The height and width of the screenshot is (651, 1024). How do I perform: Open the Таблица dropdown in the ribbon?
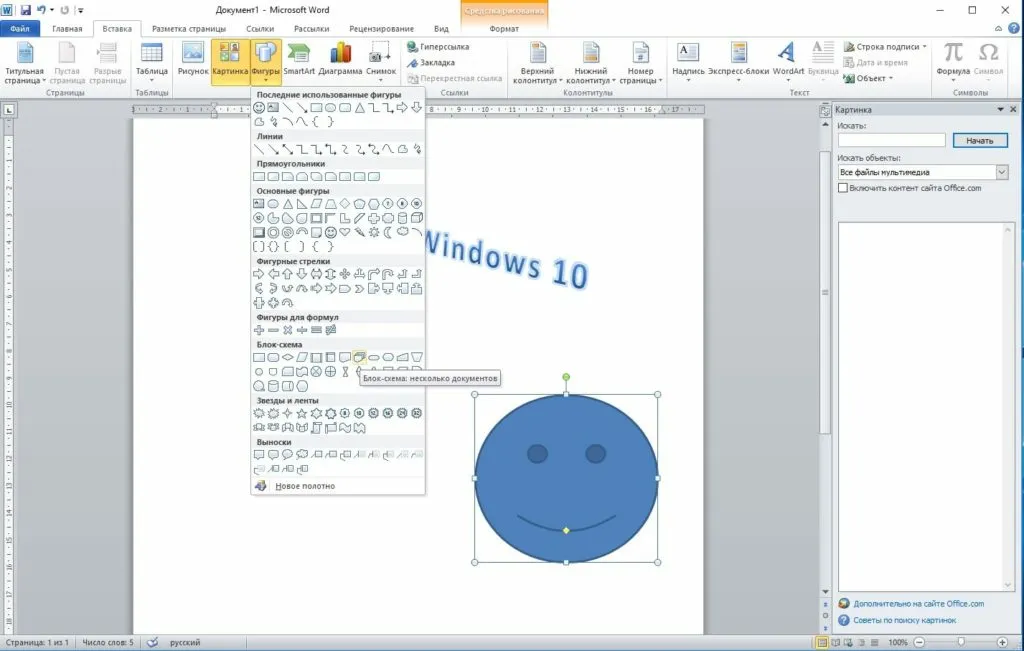point(151,62)
